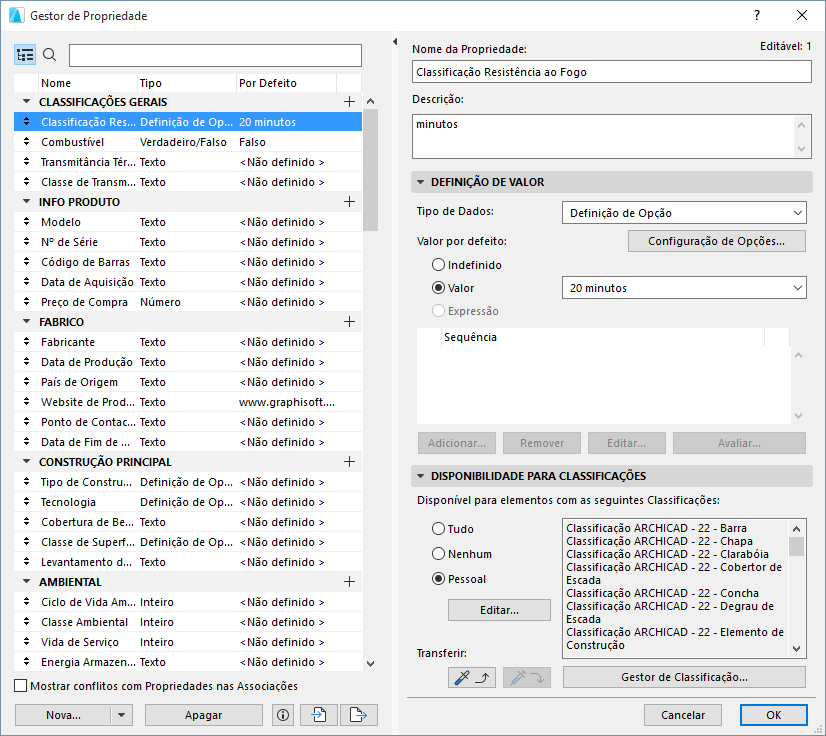Screen dimensions: 826x736
Task: Add property to FABRICO group
Action: (x=349, y=322)
